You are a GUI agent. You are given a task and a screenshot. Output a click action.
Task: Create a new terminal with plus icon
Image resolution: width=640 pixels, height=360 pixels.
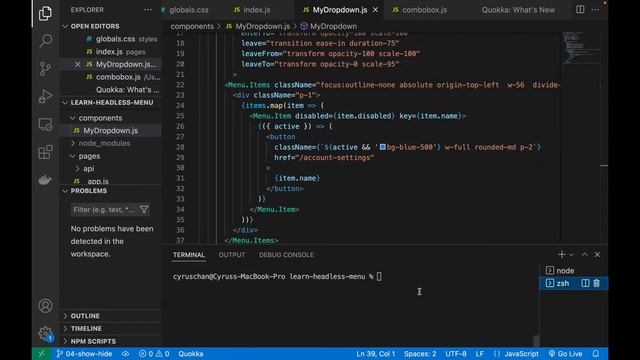(562, 255)
